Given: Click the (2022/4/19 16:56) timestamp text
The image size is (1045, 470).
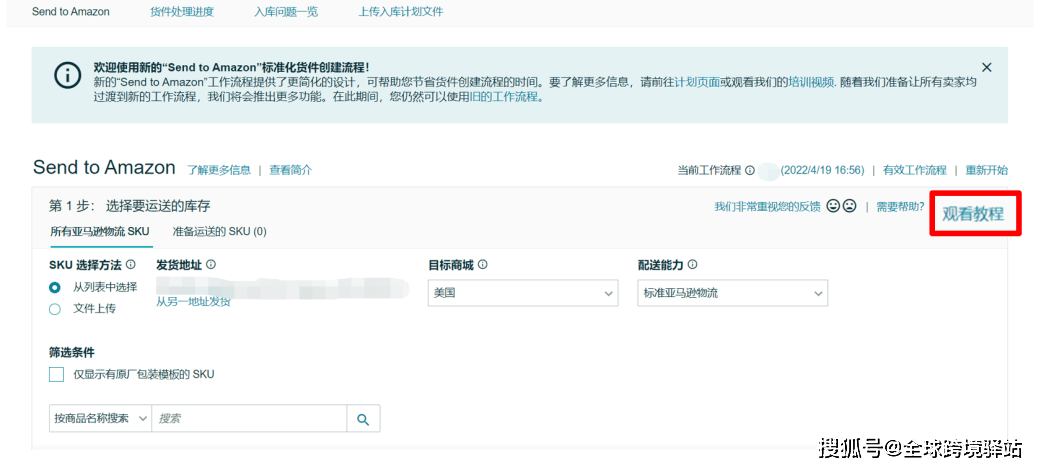Looking at the screenshot, I should click(x=822, y=170).
